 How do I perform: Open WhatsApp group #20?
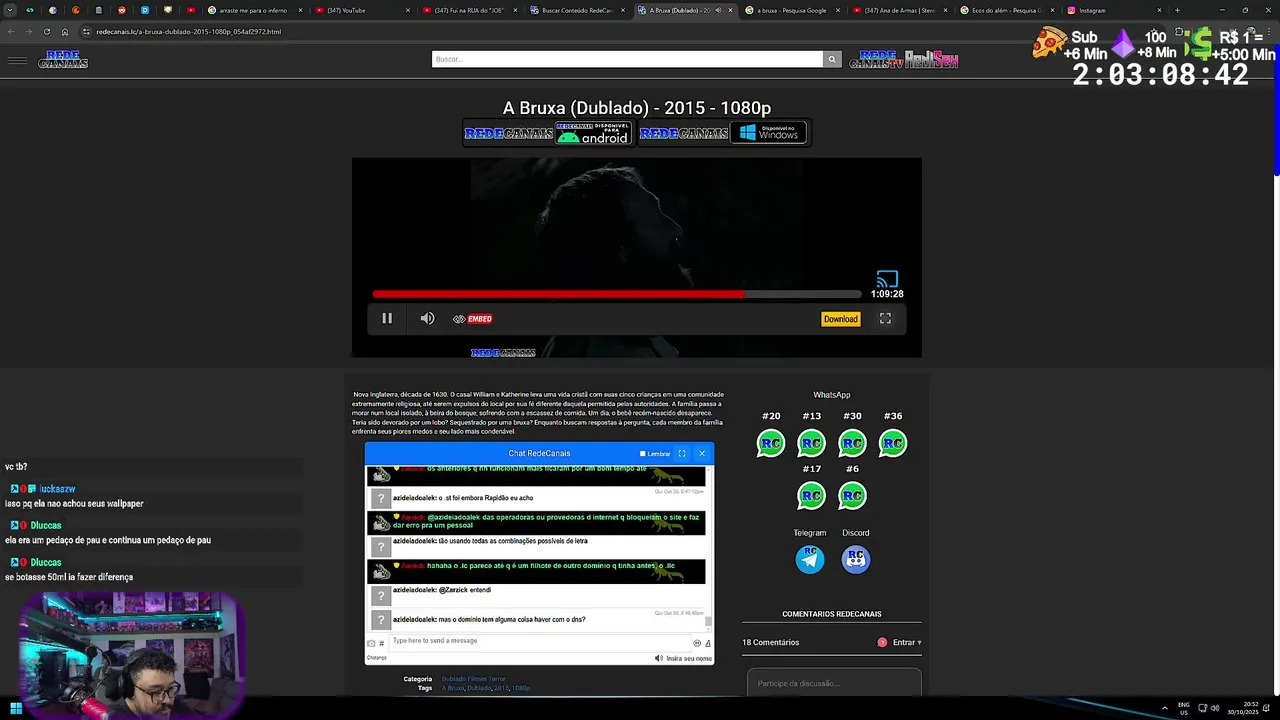tap(771, 443)
